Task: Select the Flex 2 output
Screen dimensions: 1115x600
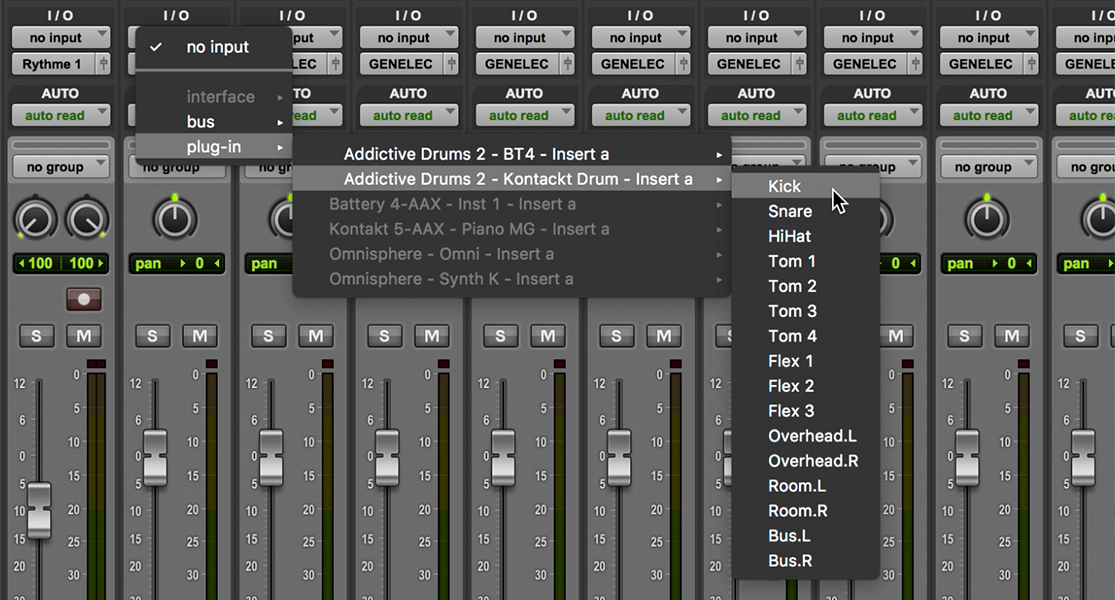Action: [806, 386]
